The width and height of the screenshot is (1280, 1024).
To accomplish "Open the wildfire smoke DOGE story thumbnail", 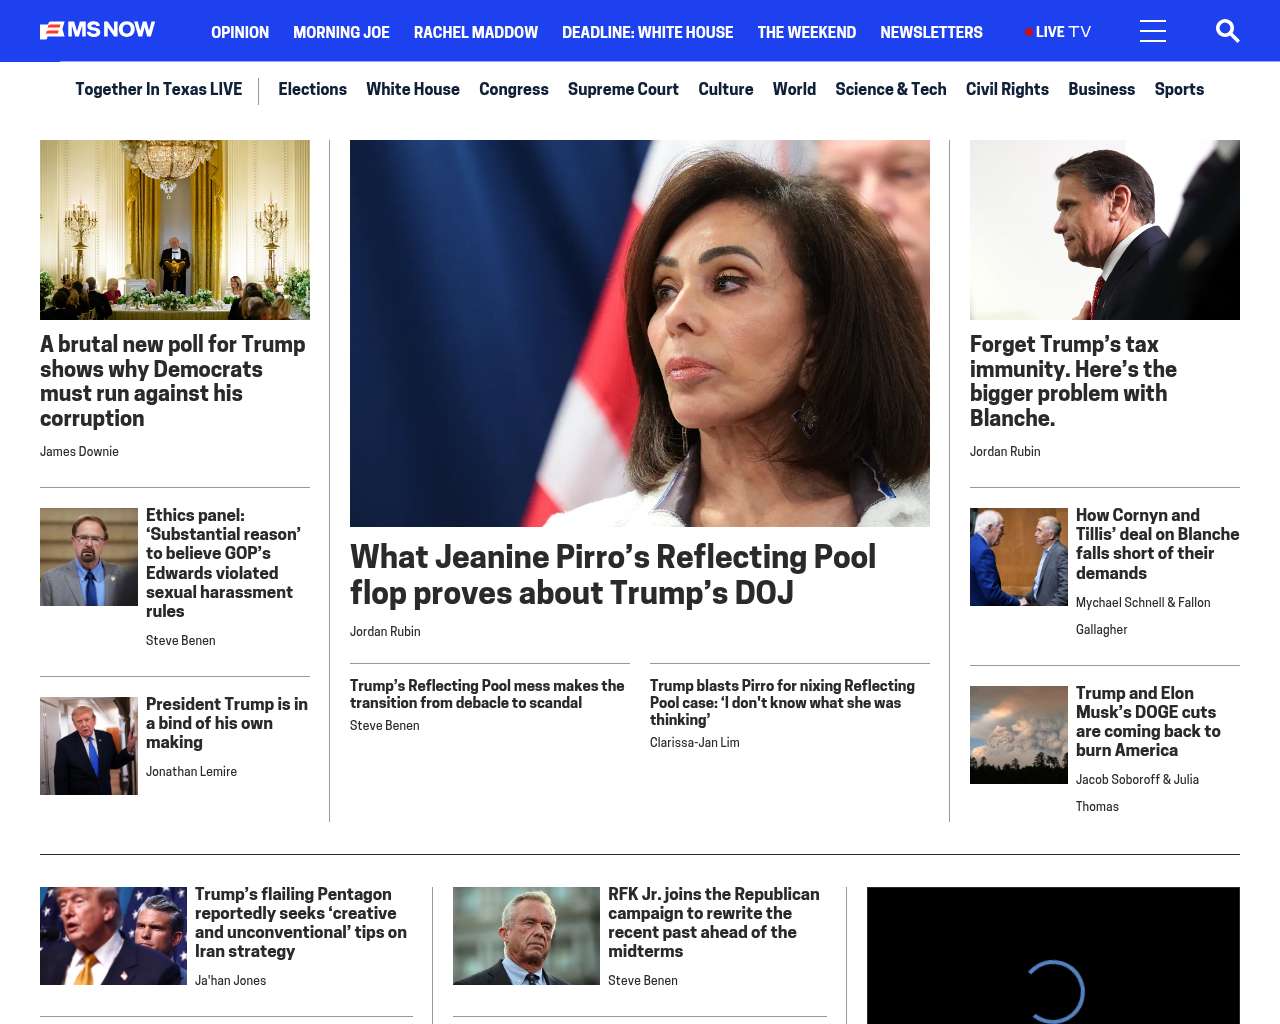I will [x=1019, y=735].
